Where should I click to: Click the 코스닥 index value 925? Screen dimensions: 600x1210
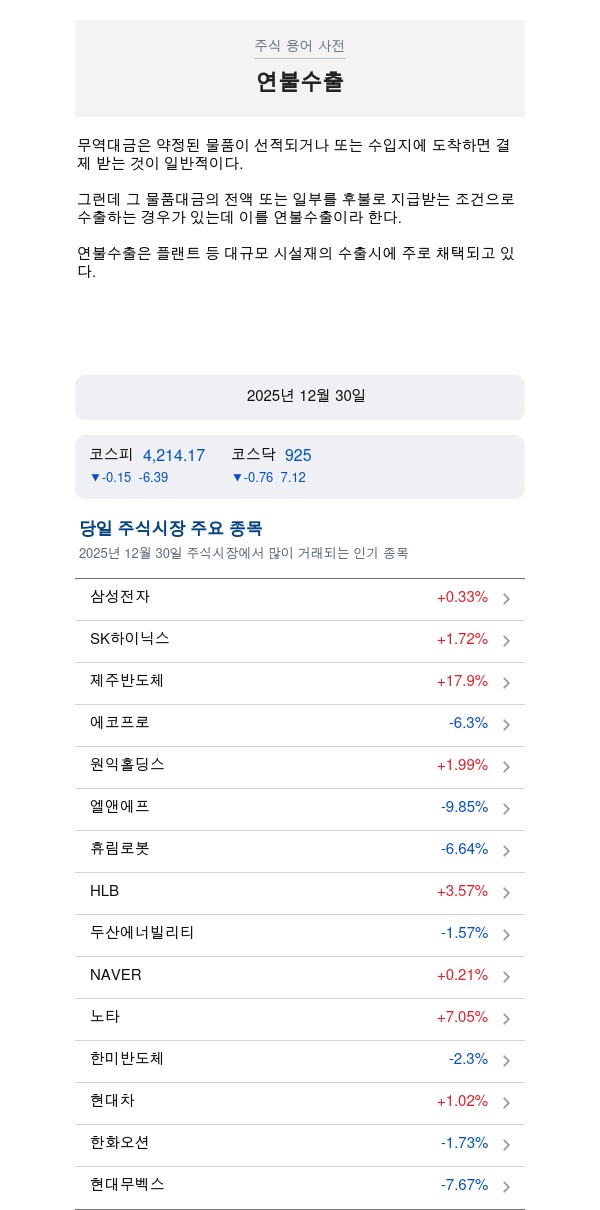298,455
